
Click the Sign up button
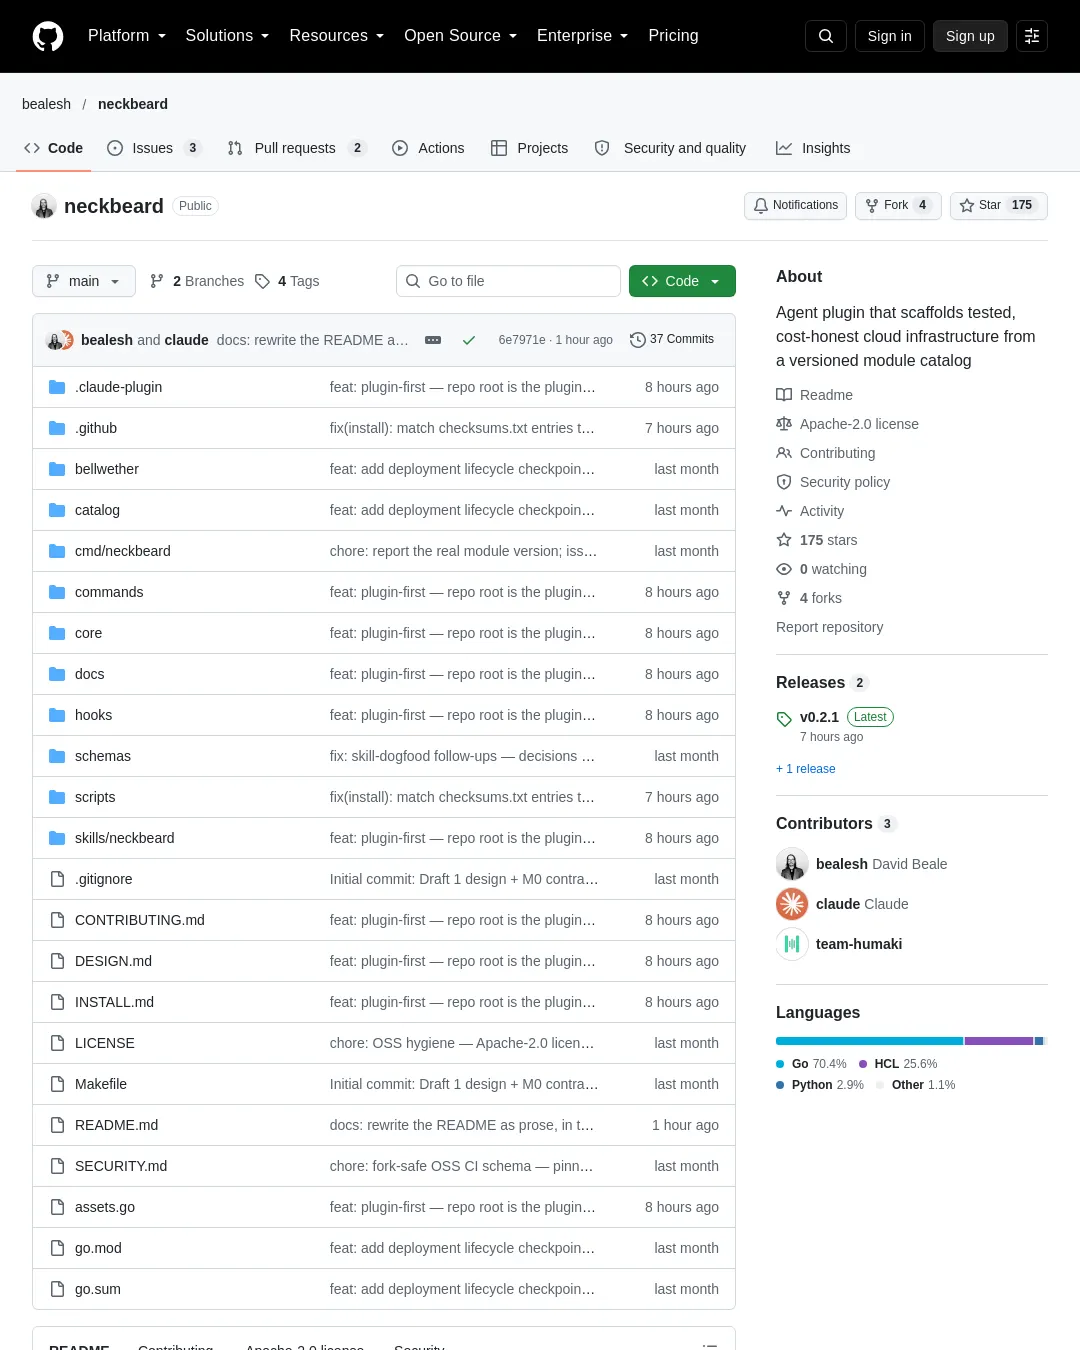pos(970,36)
